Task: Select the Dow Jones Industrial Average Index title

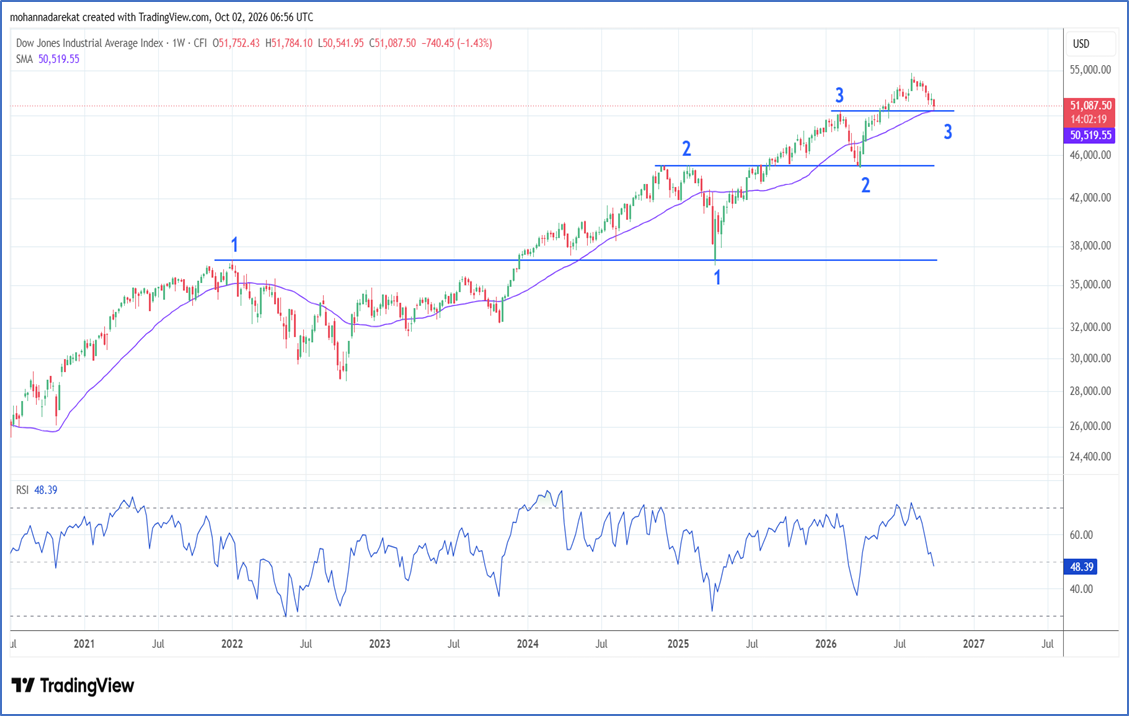Action: point(89,43)
